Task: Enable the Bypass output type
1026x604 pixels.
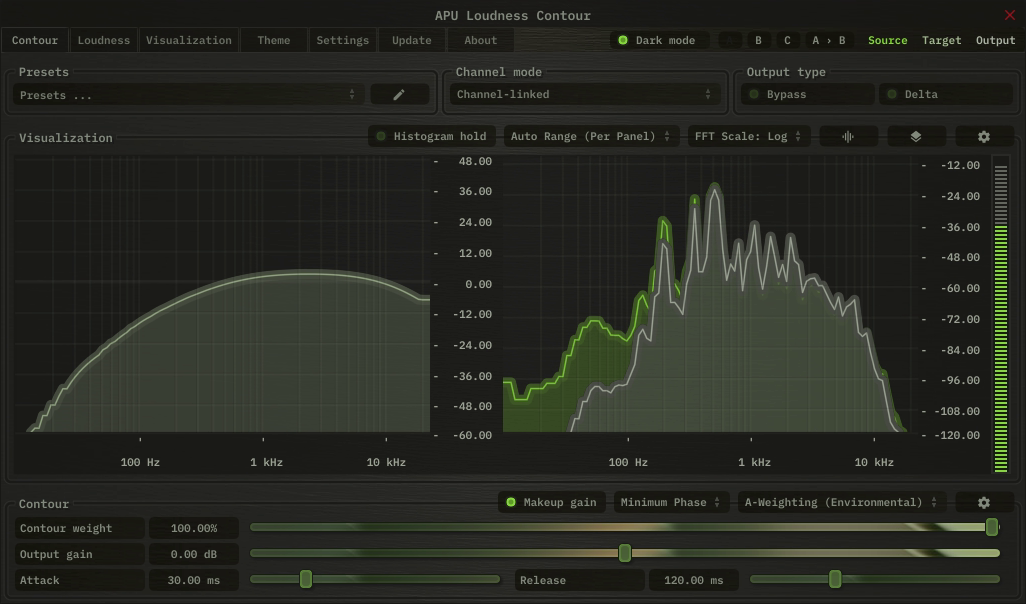Action: click(x=807, y=94)
